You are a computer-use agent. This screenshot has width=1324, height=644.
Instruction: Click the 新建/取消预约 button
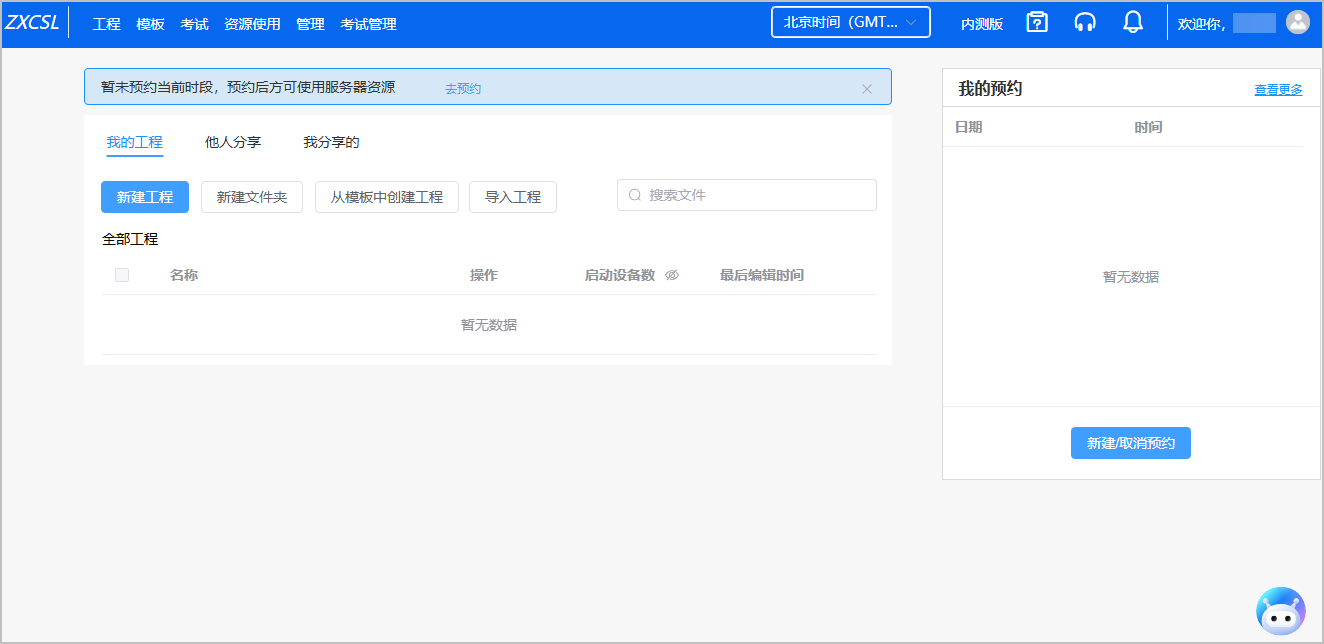coord(1130,443)
